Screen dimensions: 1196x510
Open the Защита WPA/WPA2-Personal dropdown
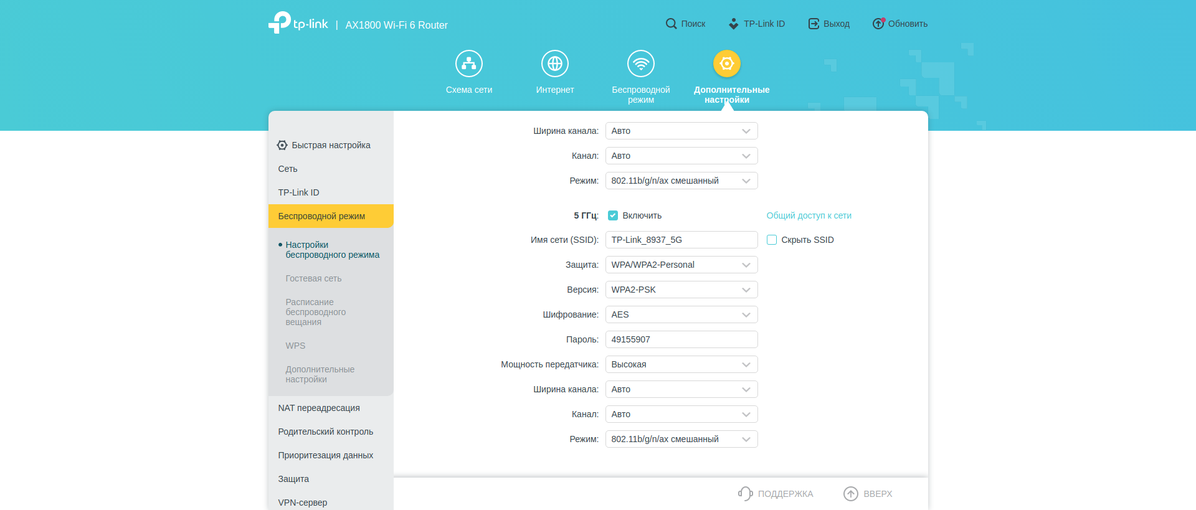[681, 265]
